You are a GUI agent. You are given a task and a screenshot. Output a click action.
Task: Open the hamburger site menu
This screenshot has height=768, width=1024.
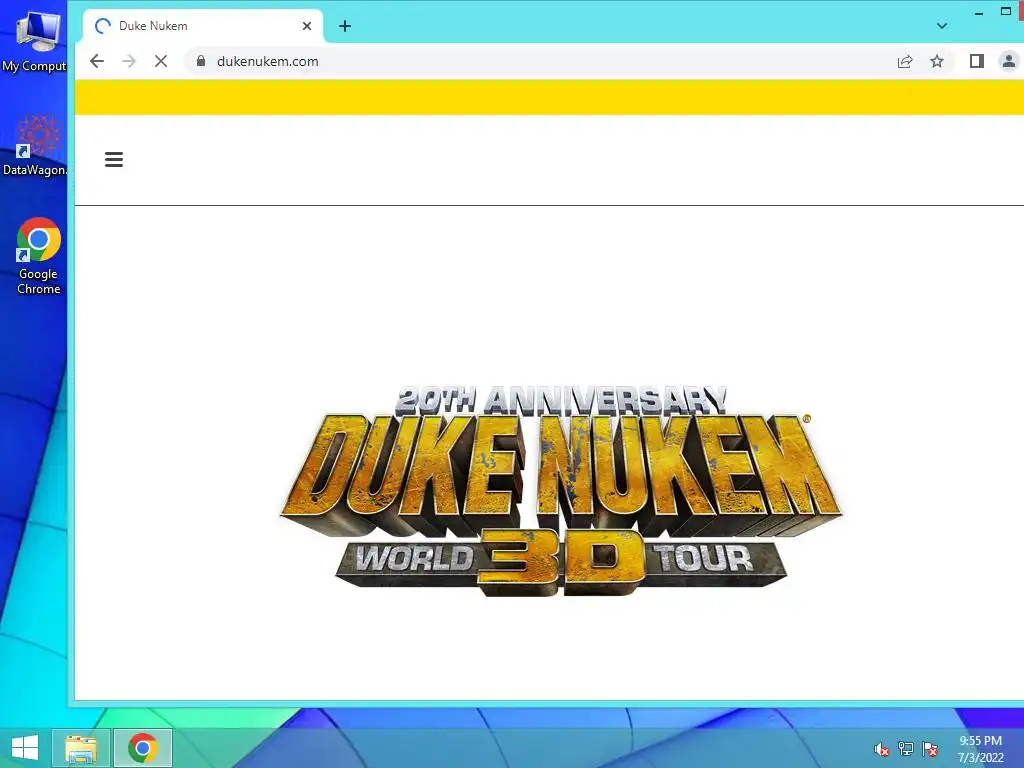[x=114, y=159]
